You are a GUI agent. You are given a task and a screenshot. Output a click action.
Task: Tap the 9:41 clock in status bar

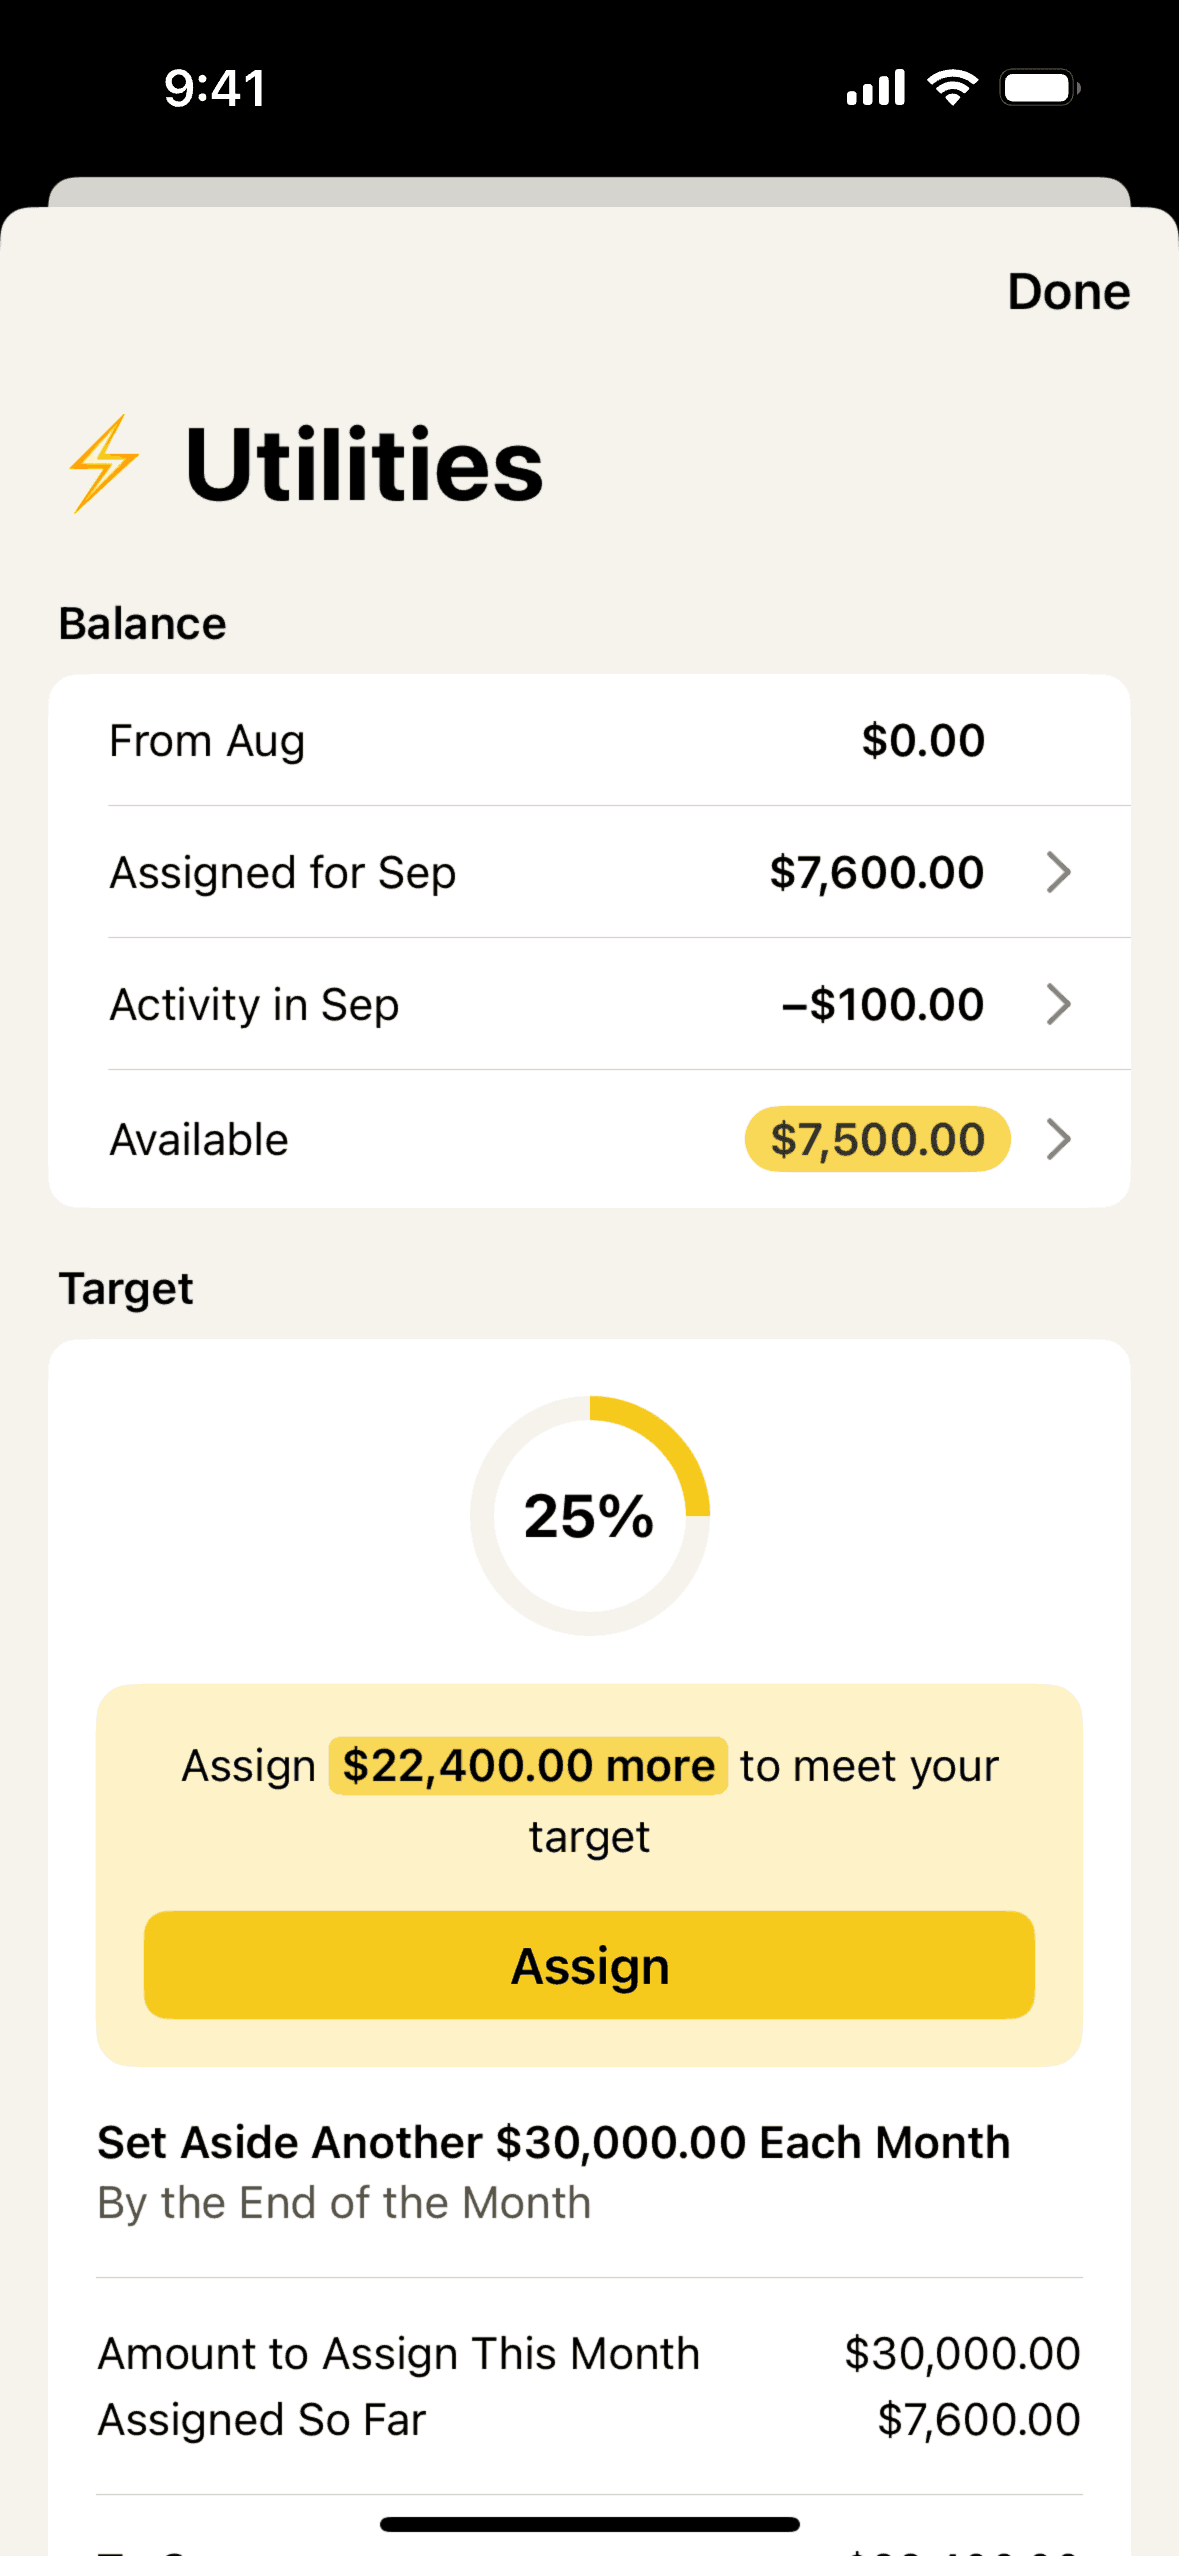[x=215, y=88]
